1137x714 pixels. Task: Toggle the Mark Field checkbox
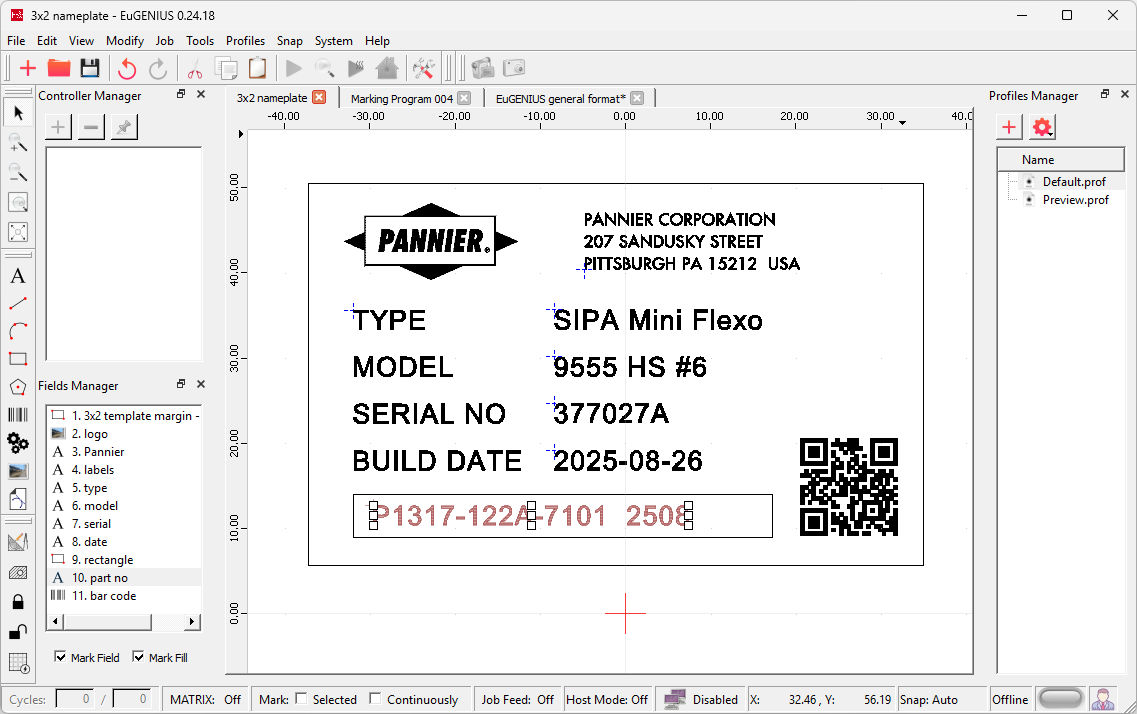pos(60,657)
